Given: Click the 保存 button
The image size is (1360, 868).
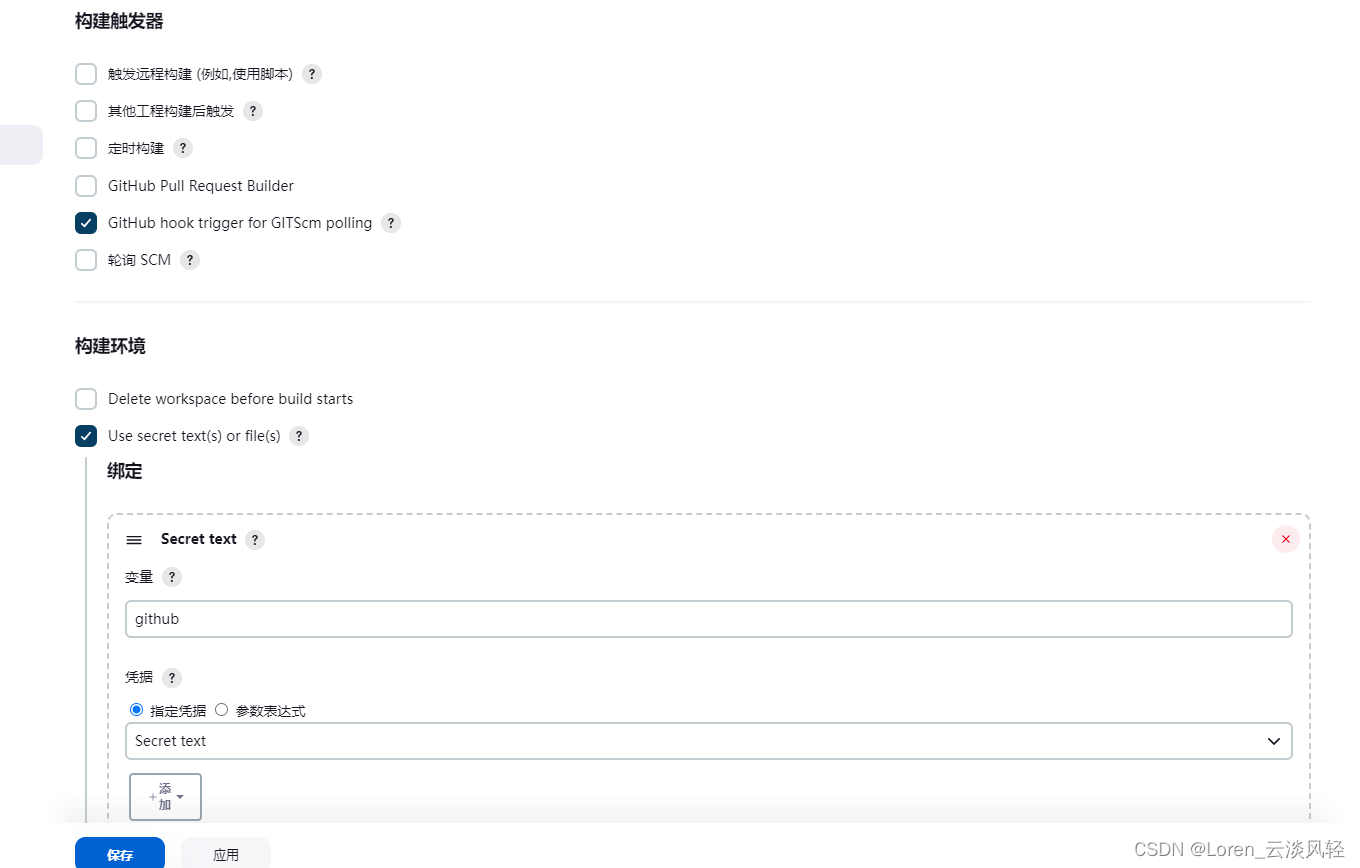Looking at the screenshot, I should coord(120,854).
